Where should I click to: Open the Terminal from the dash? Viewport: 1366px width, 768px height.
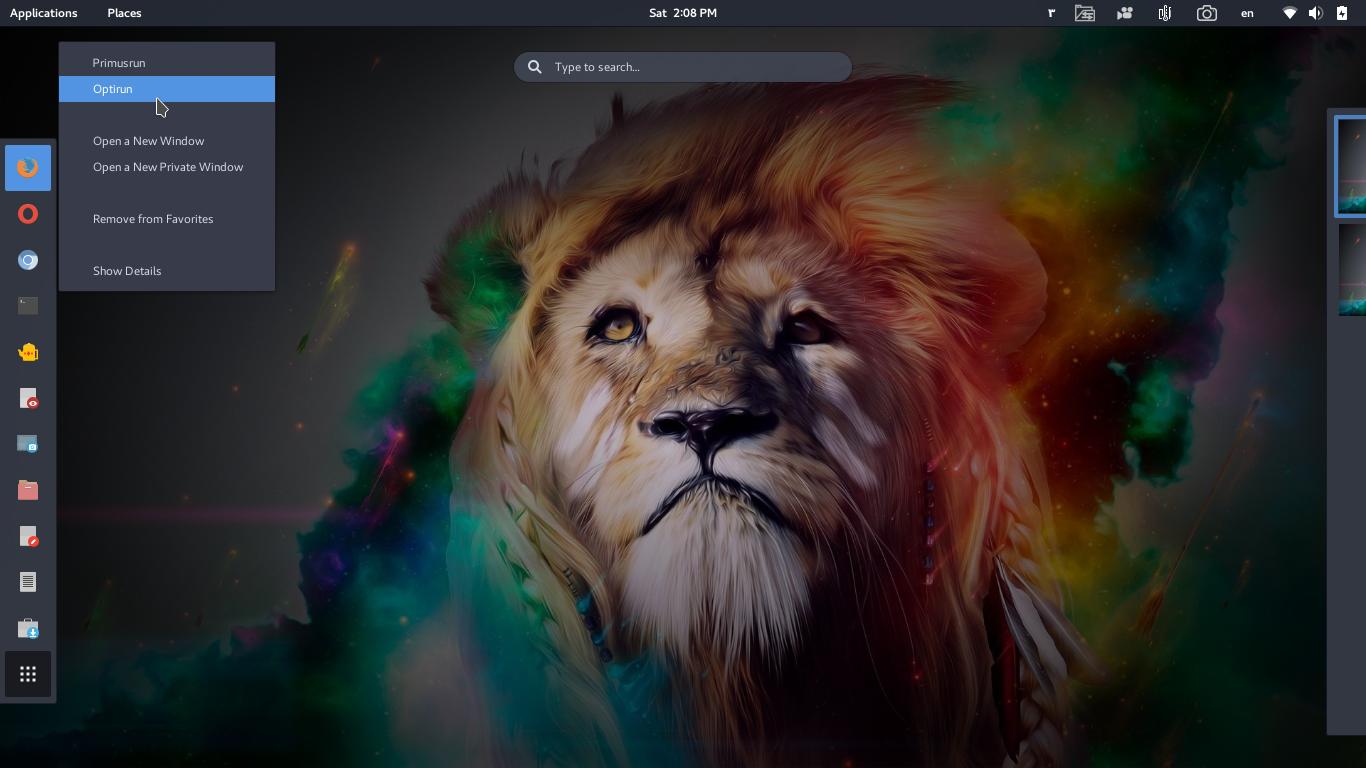28,306
